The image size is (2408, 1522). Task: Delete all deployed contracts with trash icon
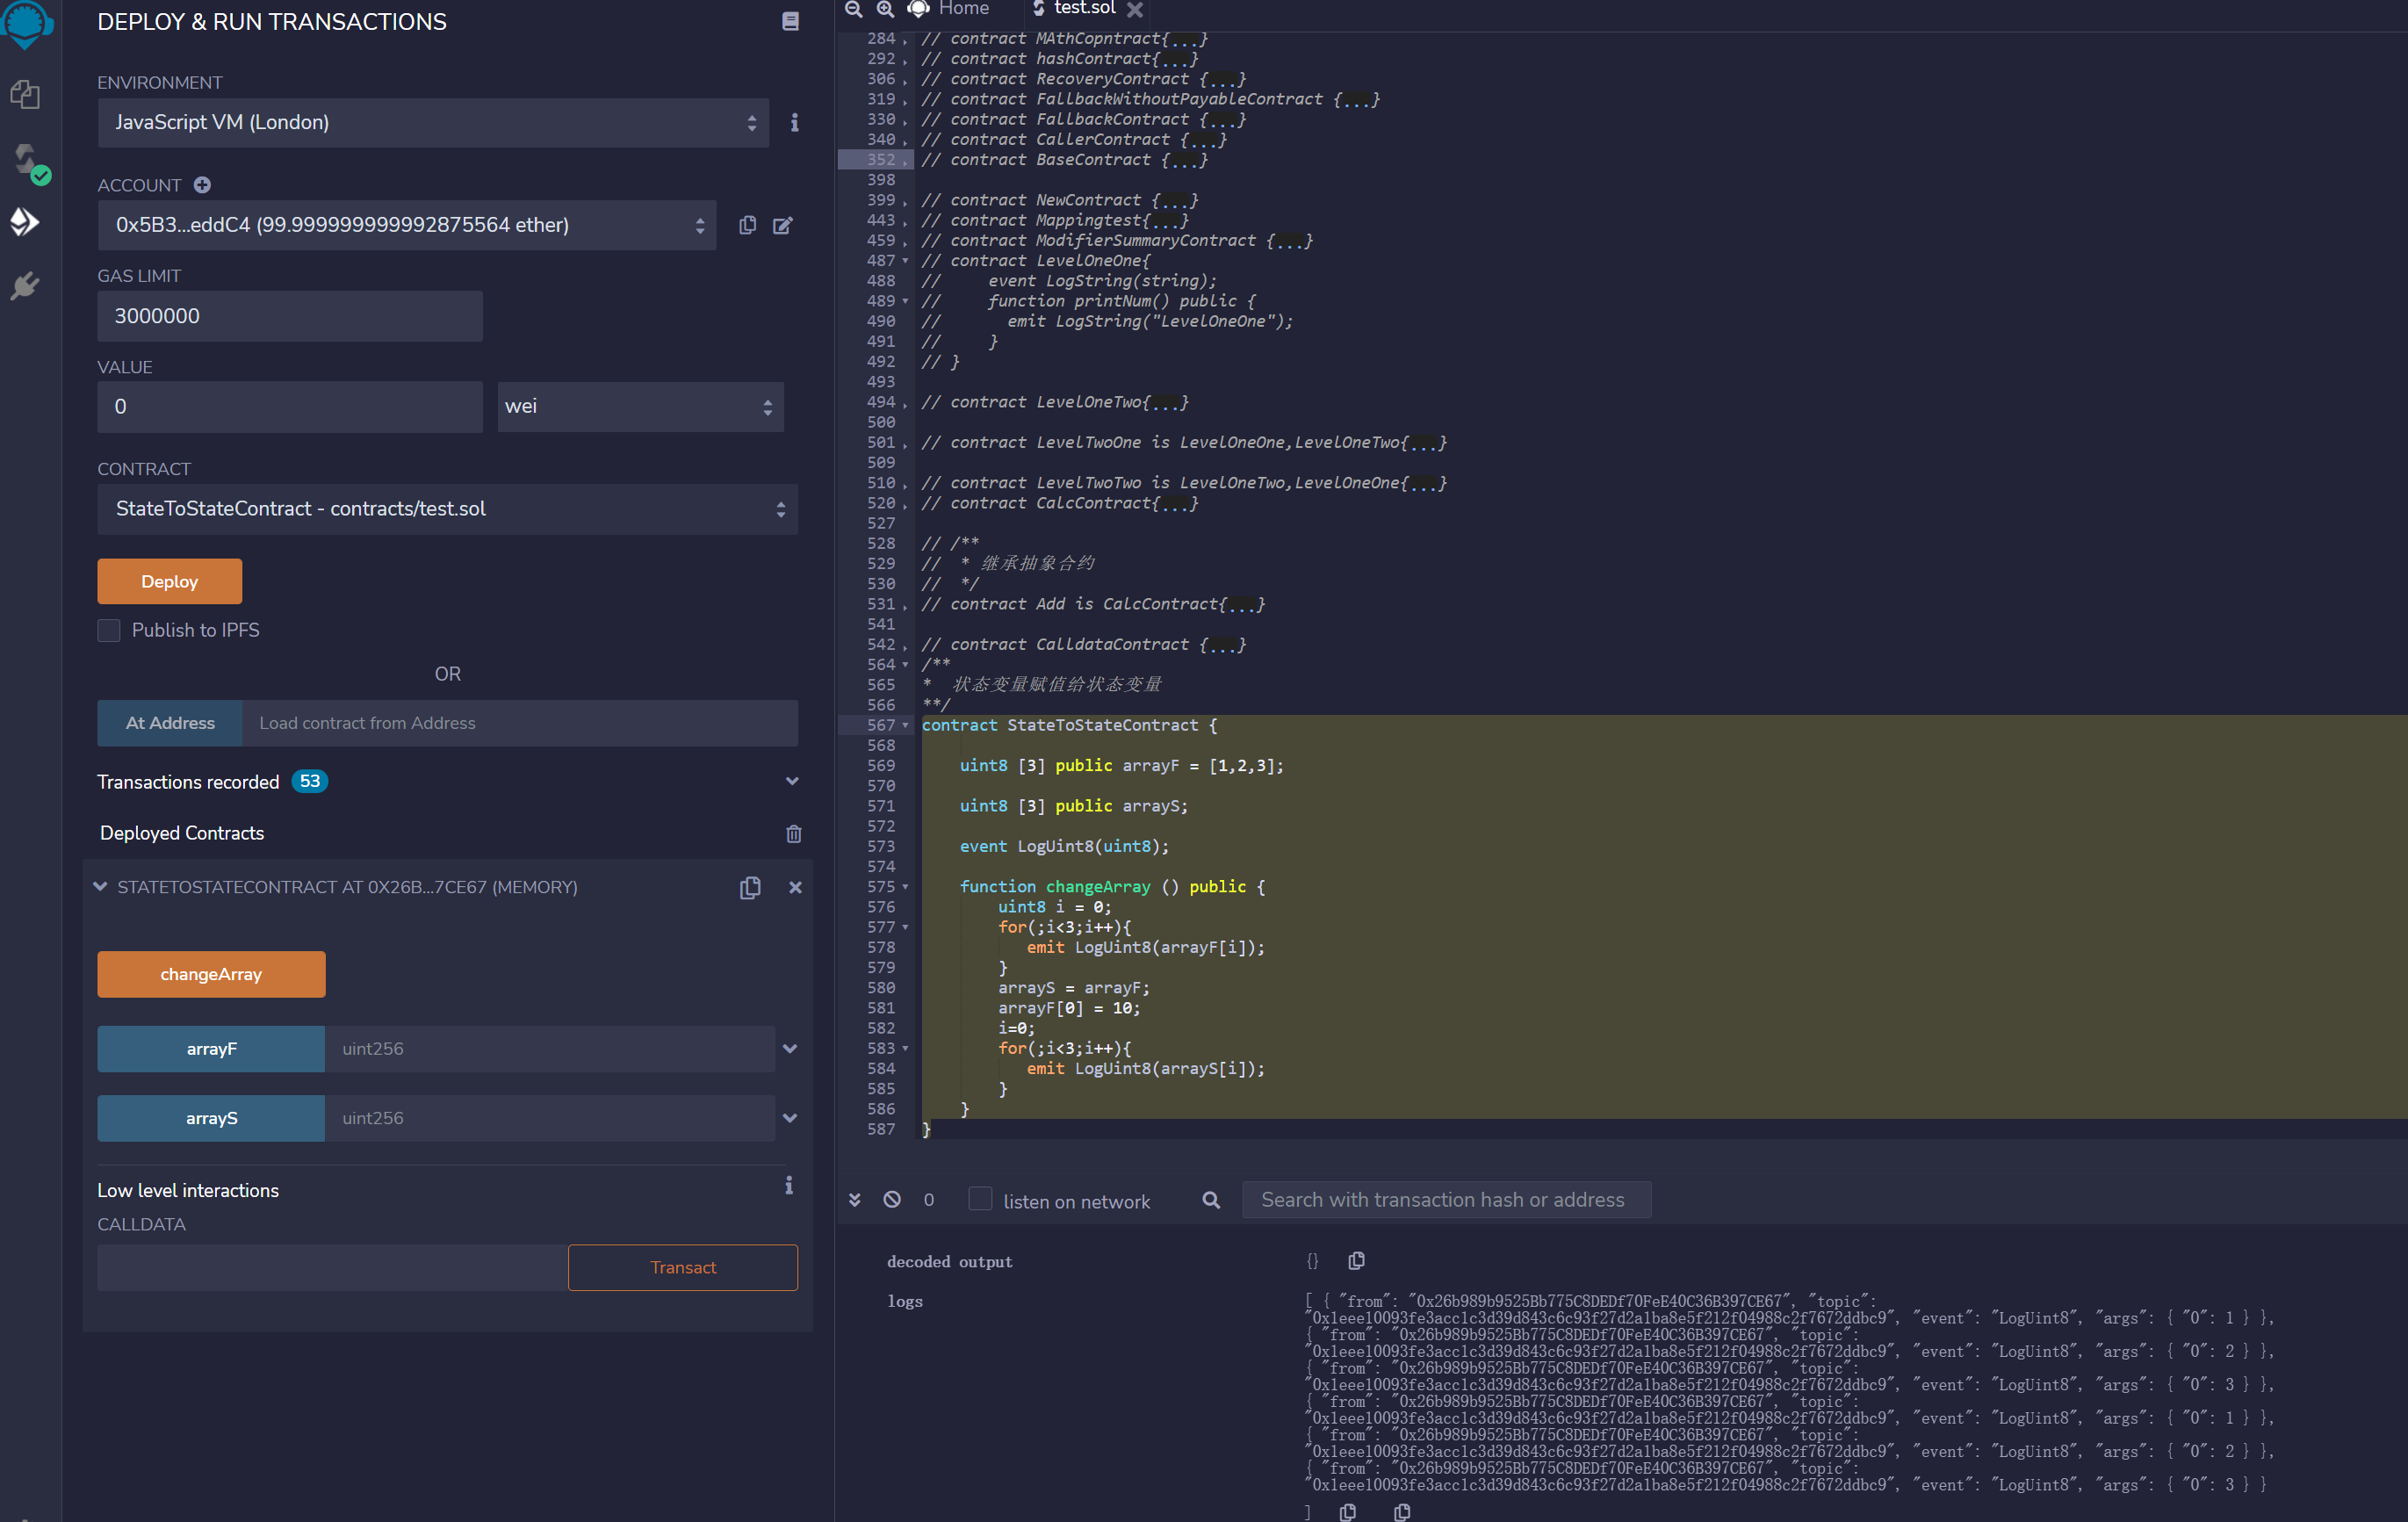[793, 834]
